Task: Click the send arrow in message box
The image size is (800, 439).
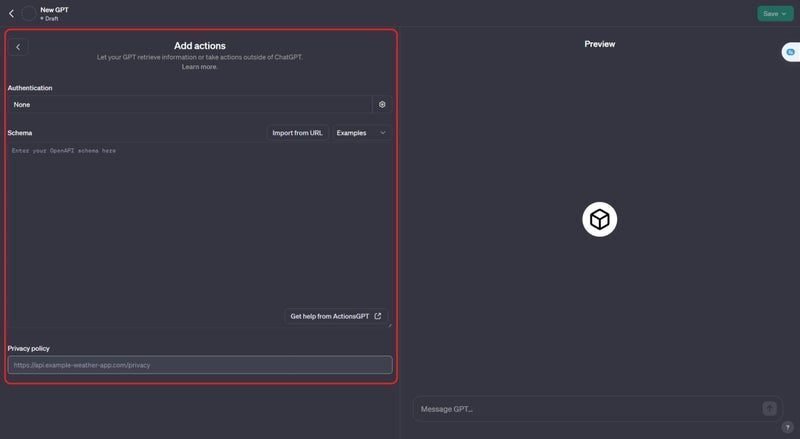Action: click(769, 408)
